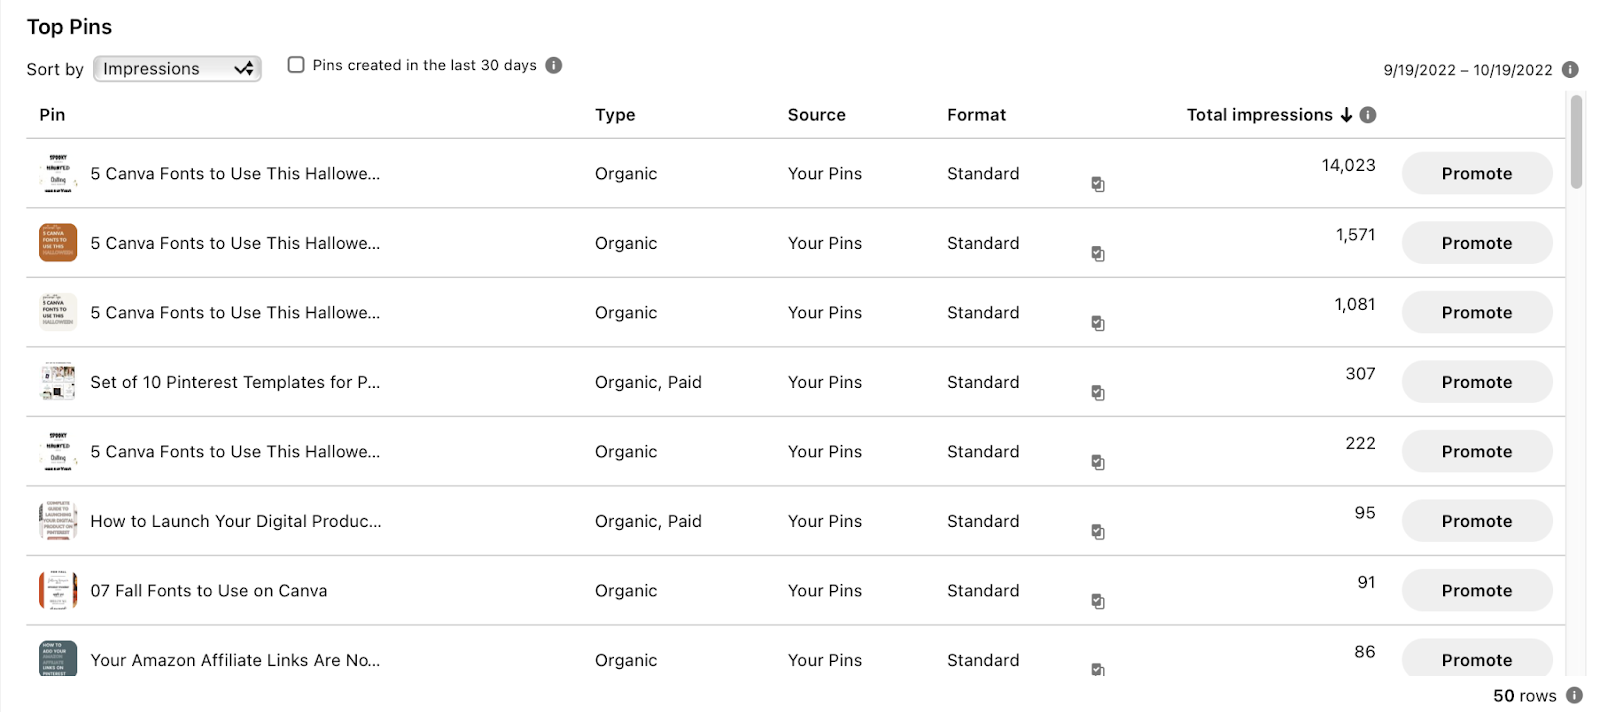1600x712 pixels.
Task: Click the info icon next to the date range
Action: [x=1570, y=69]
